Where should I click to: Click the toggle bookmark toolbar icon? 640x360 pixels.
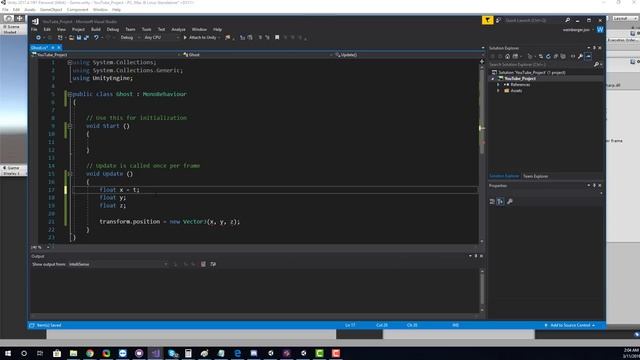(277, 38)
